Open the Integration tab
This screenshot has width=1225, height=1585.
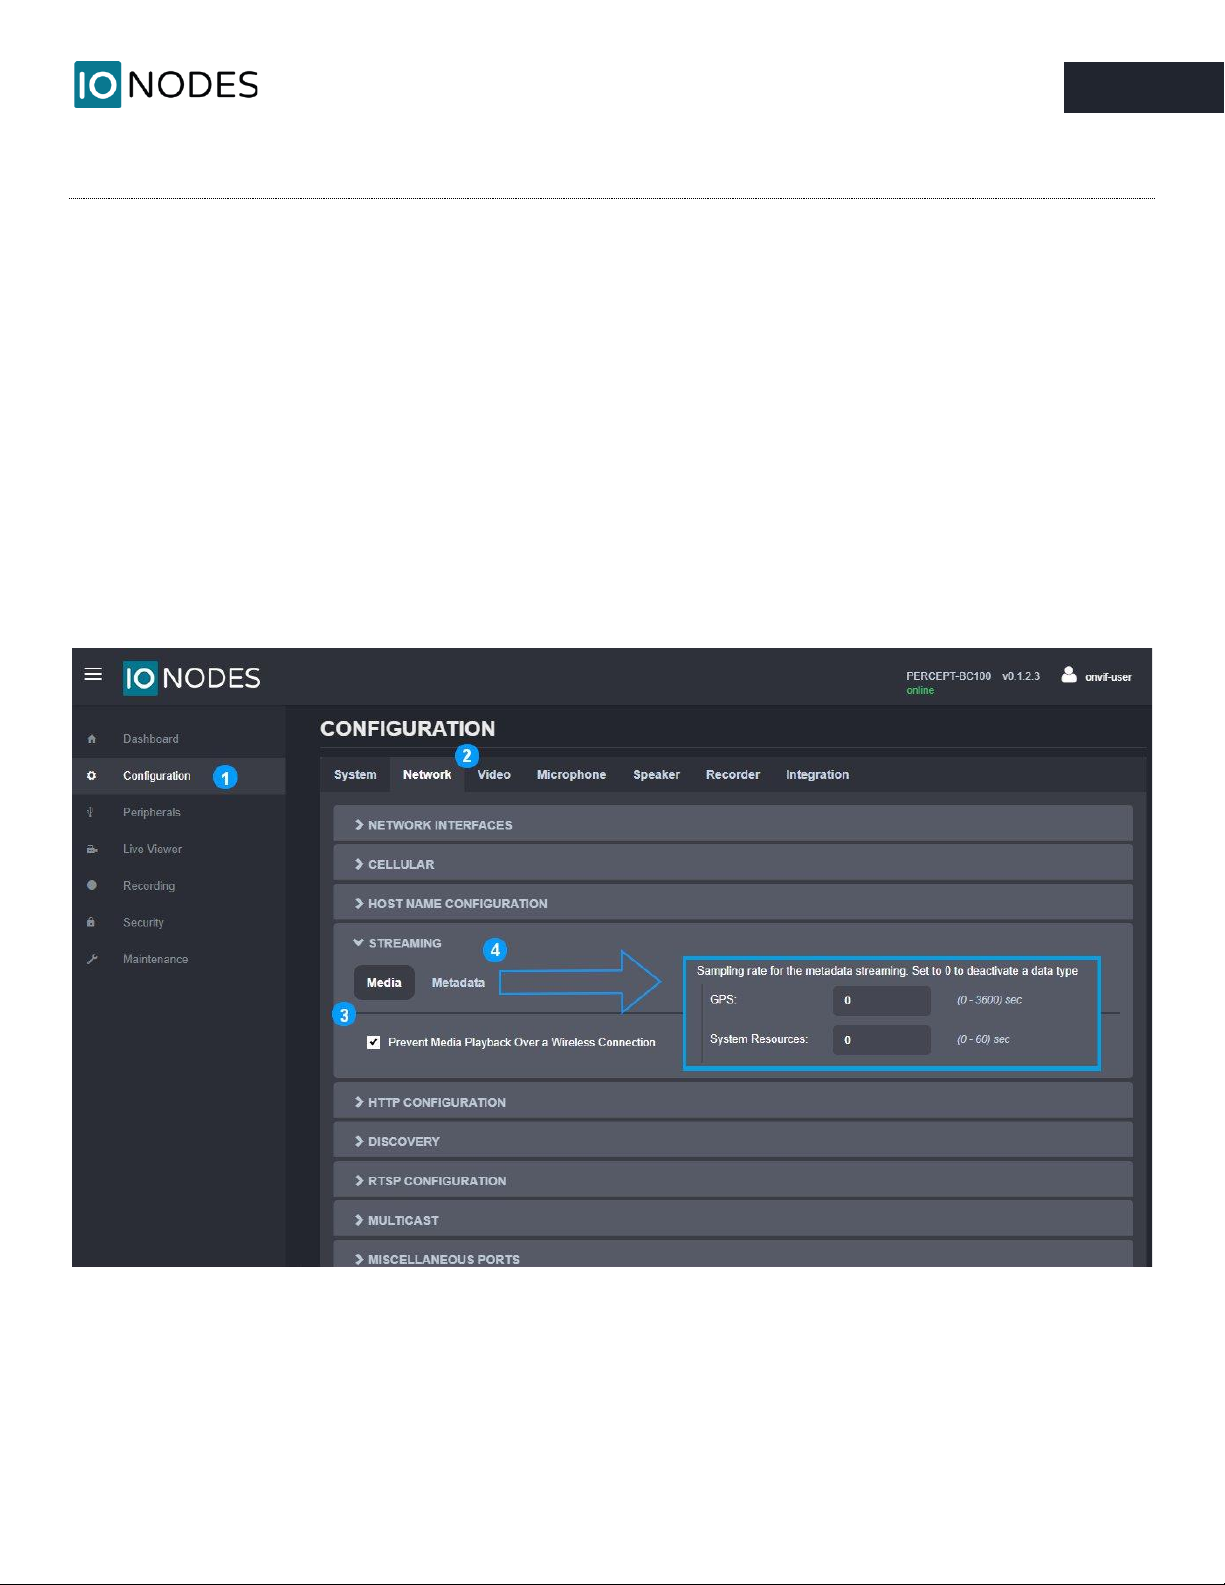[x=817, y=775]
